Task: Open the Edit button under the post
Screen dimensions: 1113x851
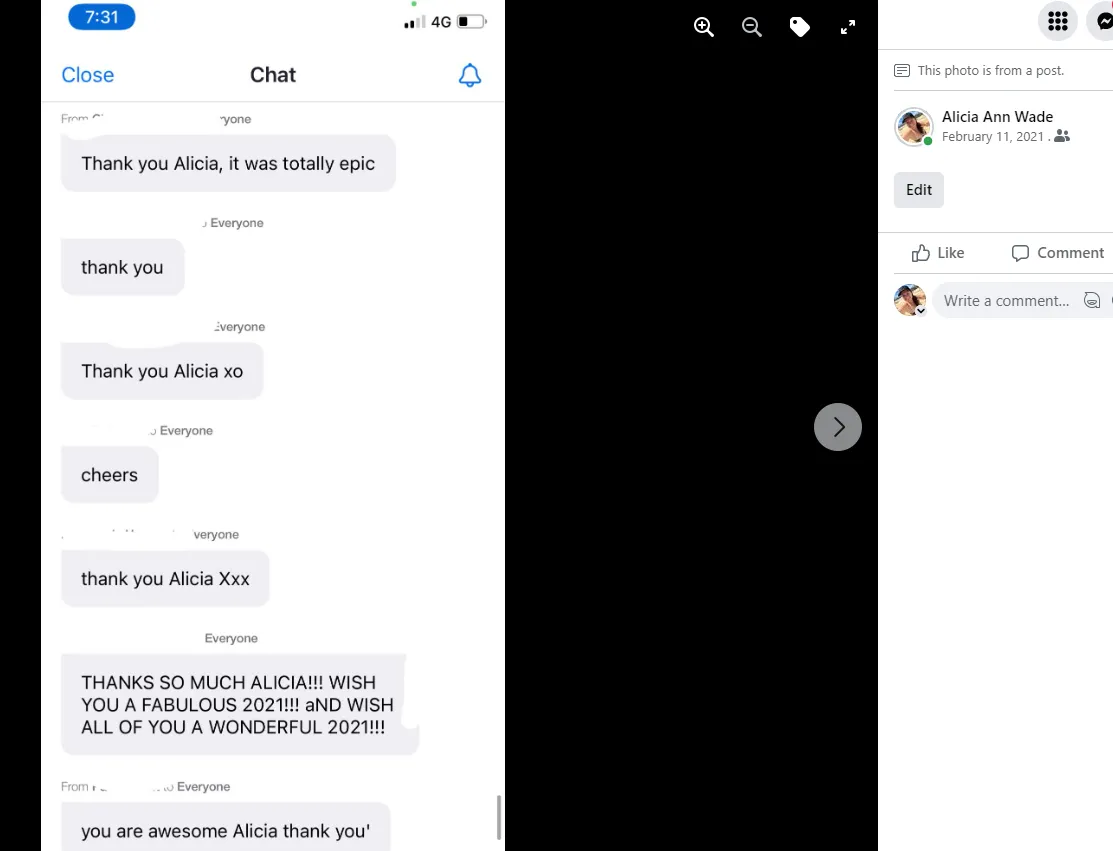Action: (919, 190)
